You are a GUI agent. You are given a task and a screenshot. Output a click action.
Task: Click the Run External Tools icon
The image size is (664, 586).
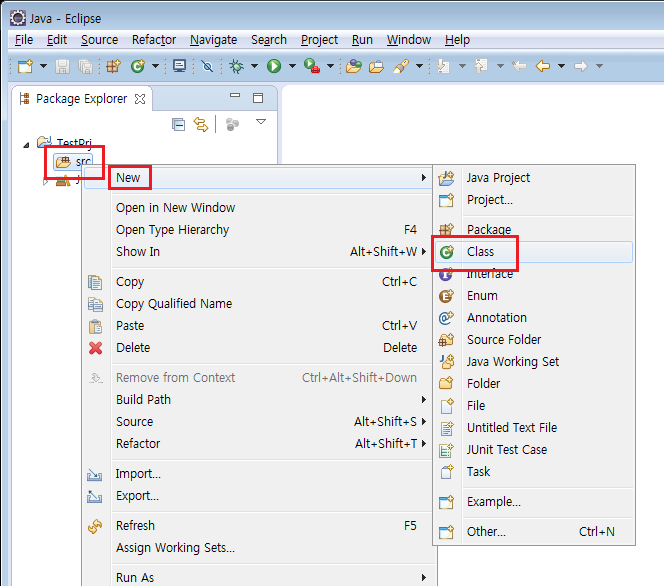point(312,66)
